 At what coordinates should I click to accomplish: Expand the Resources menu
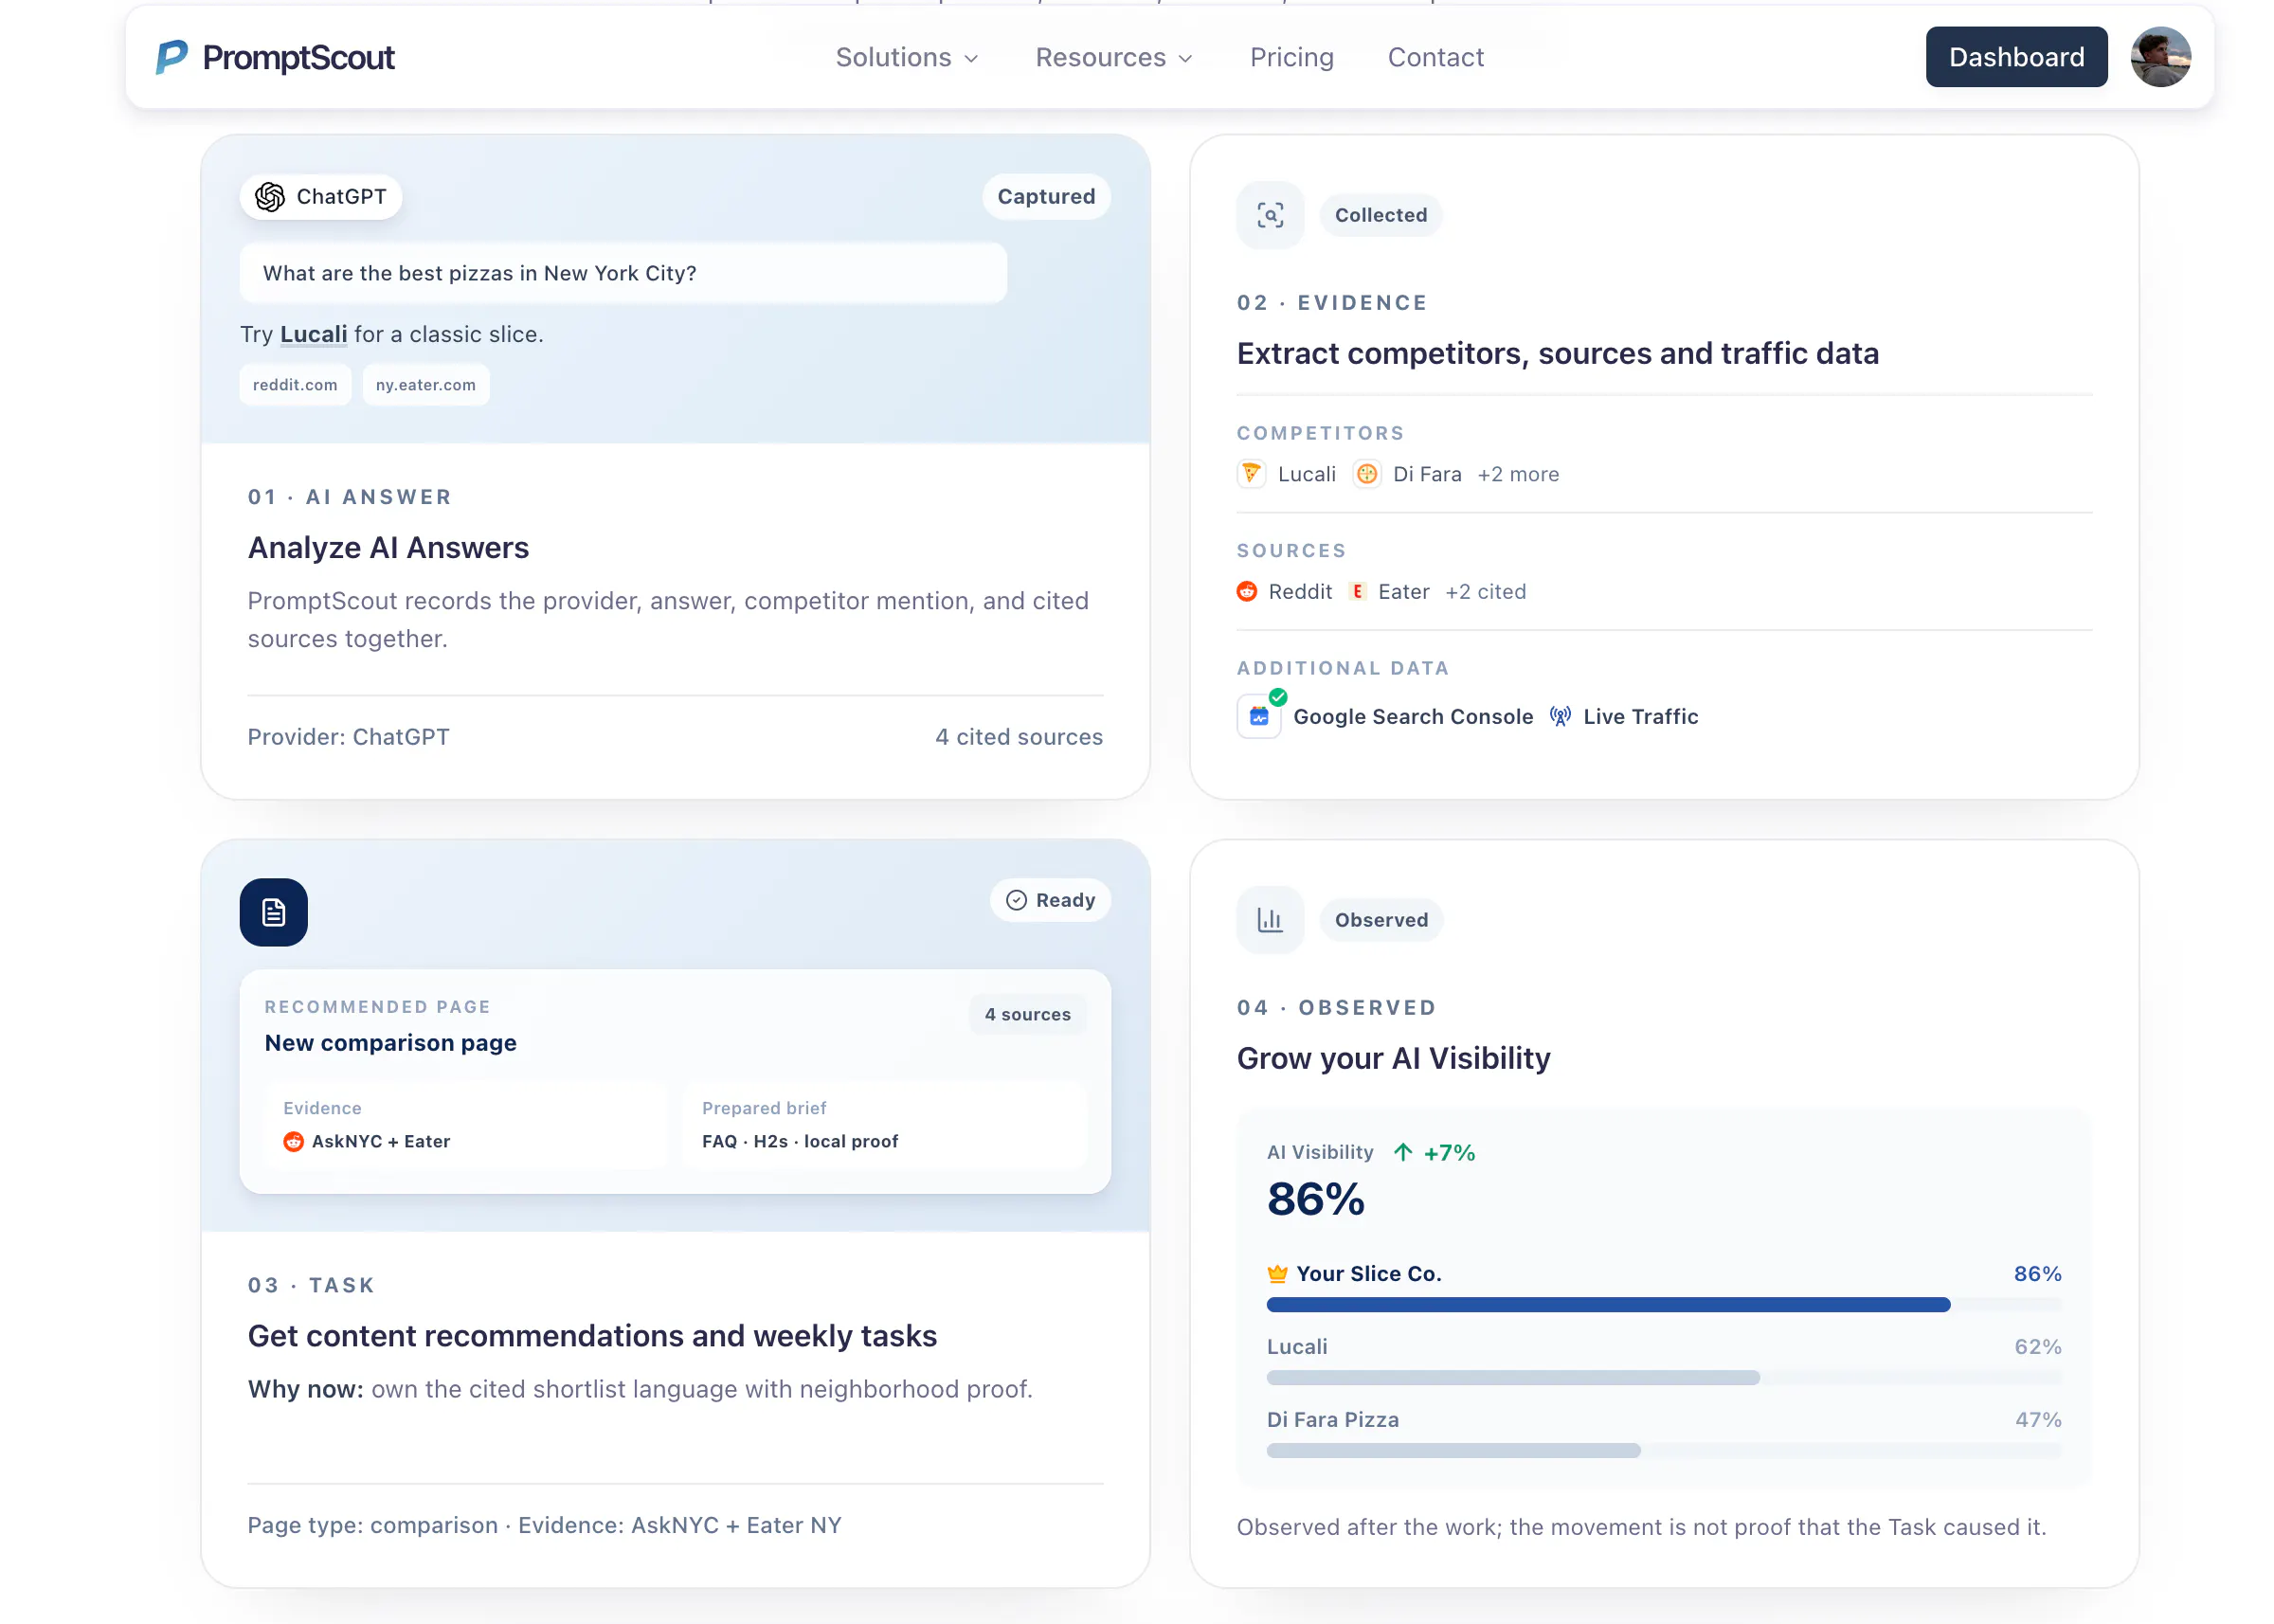(x=1114, y=57)
